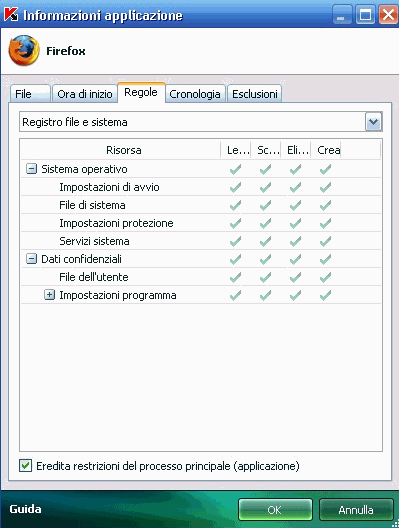This screenshot has height=528, width=399.
Task: Click Eli... checkmark for Servizi sistema
Action: point(295,241)
